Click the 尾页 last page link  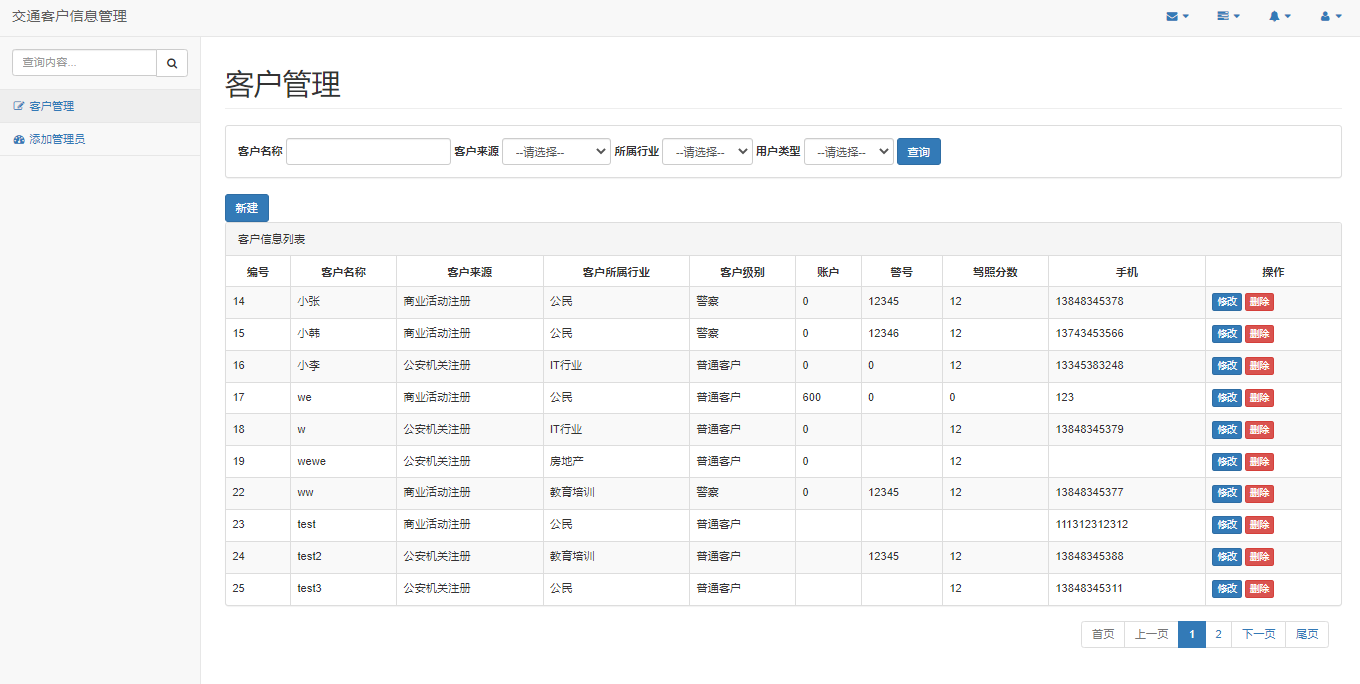(x=1308, y=634)
